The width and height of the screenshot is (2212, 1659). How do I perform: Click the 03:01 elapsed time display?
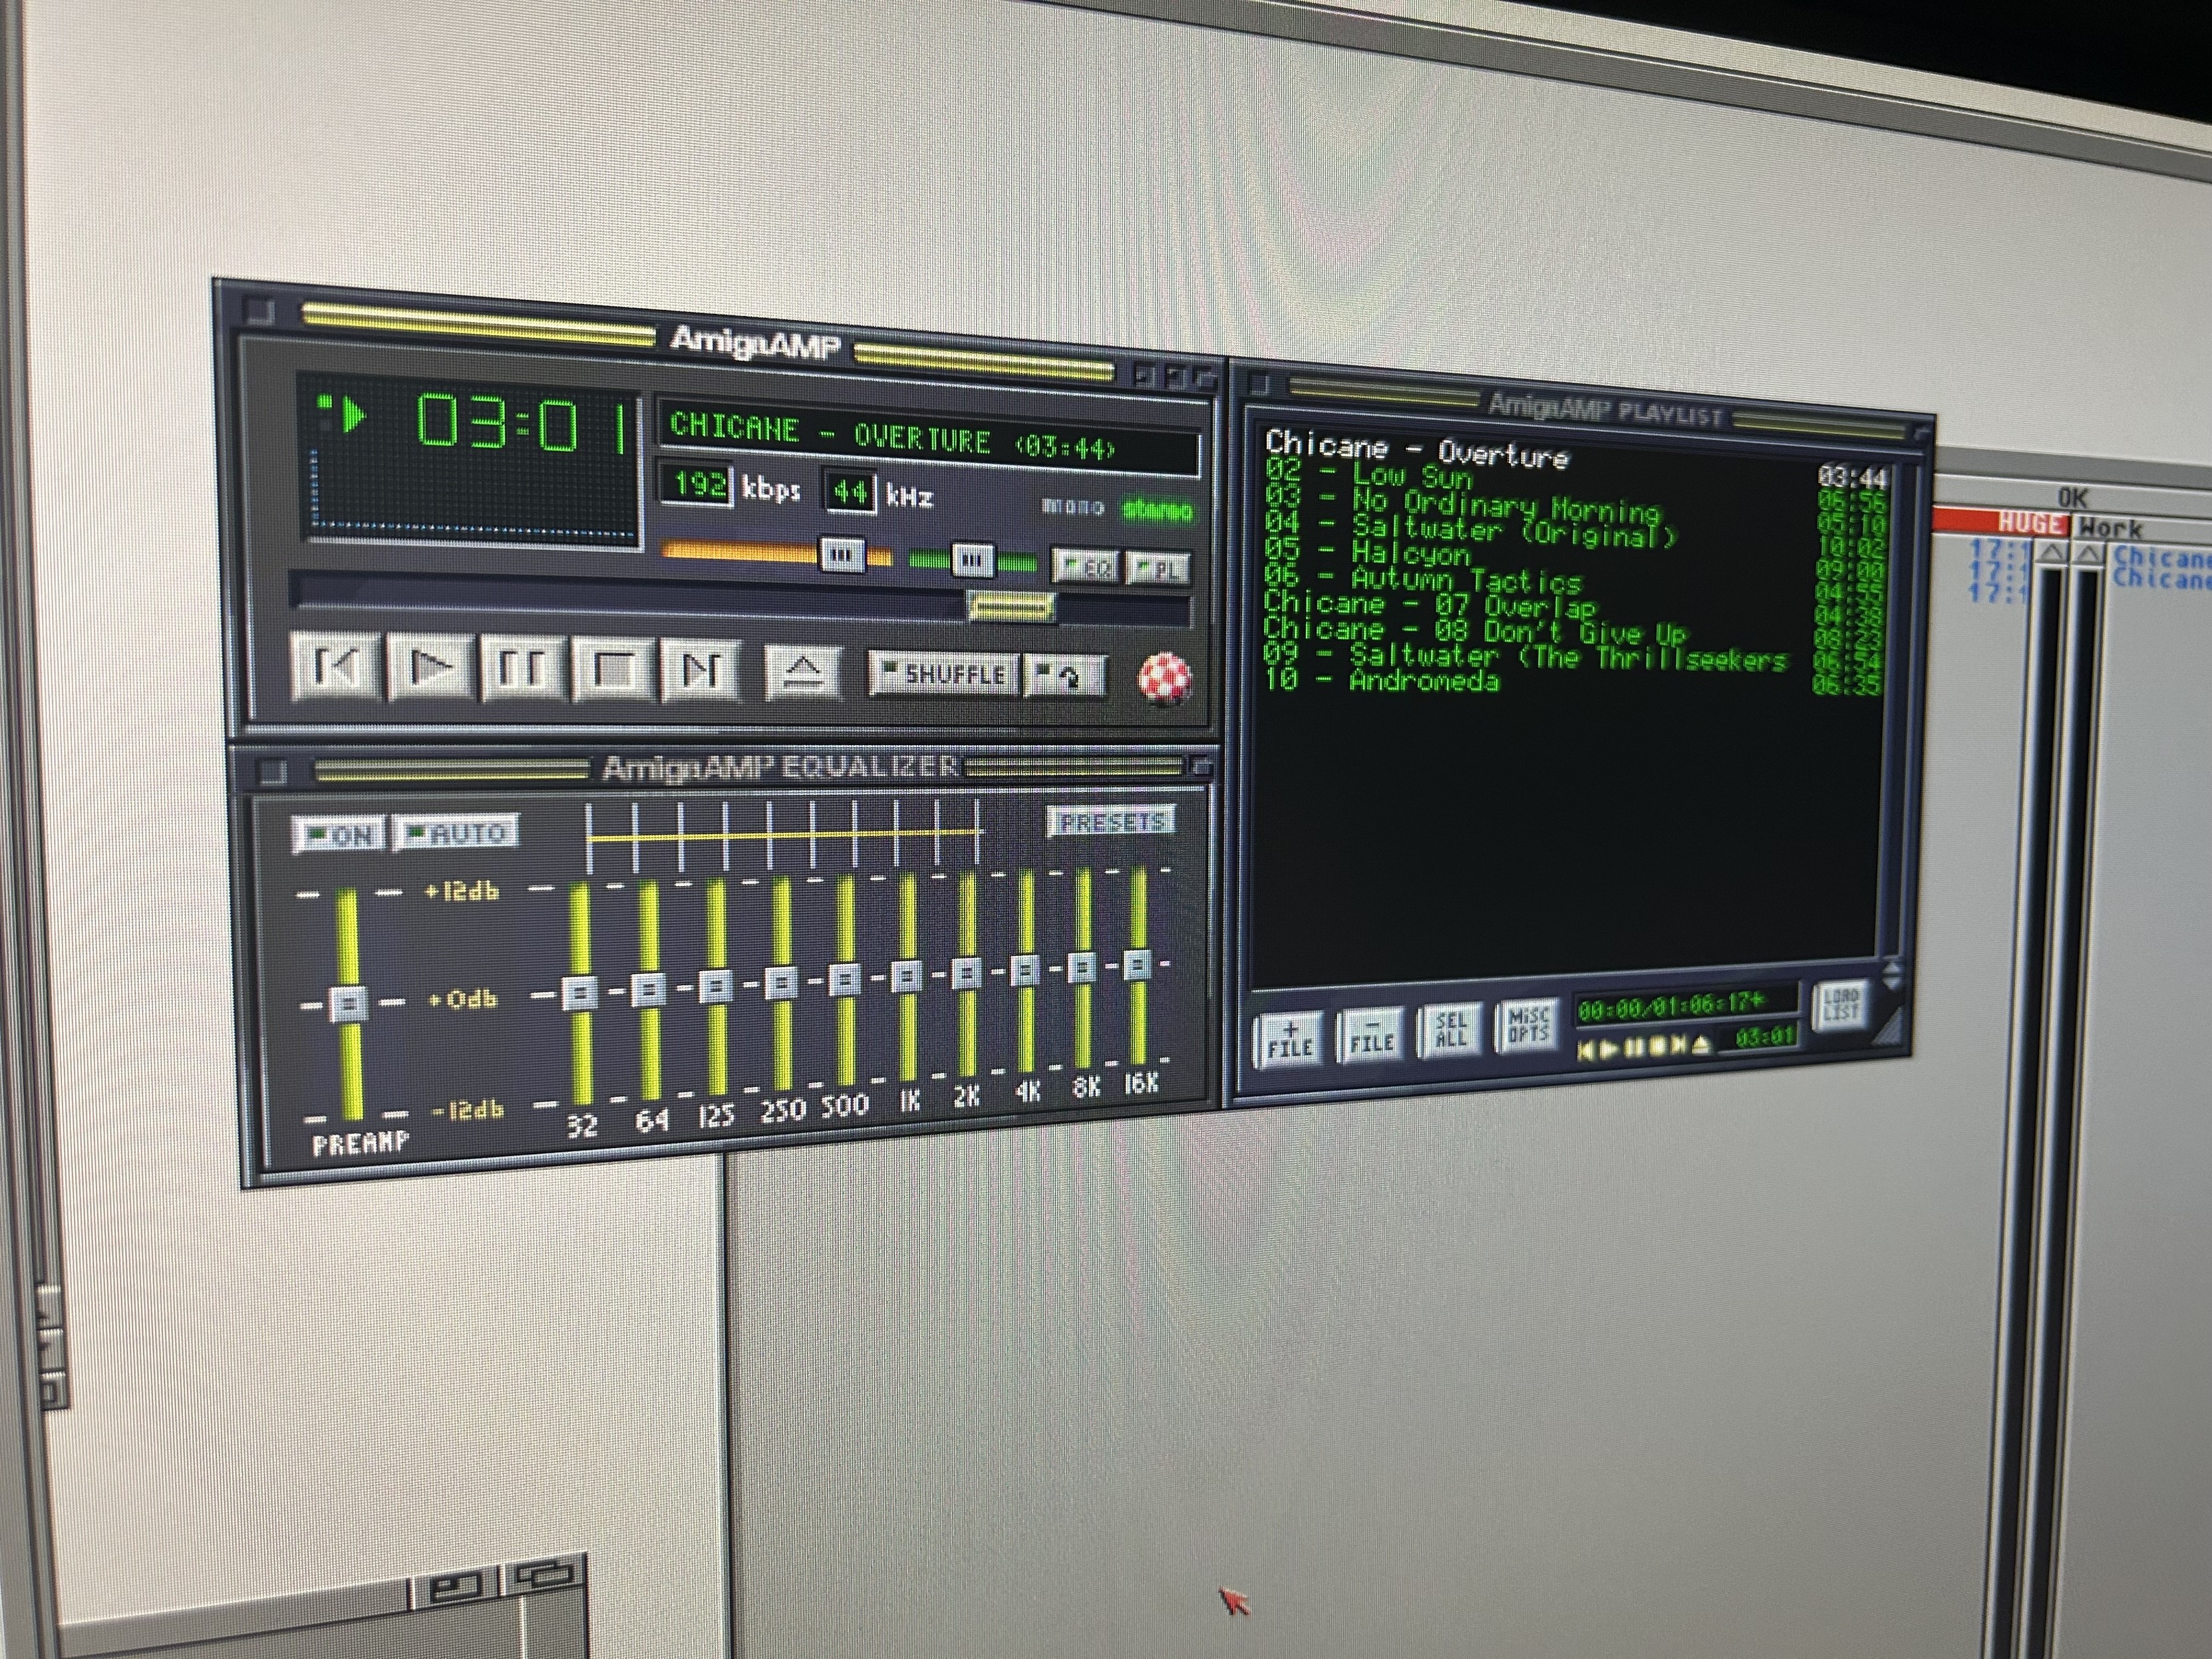523,423
